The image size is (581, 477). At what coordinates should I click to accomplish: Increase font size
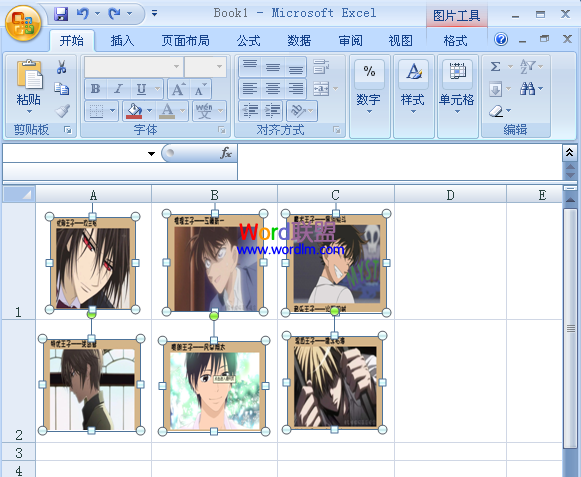179,89
